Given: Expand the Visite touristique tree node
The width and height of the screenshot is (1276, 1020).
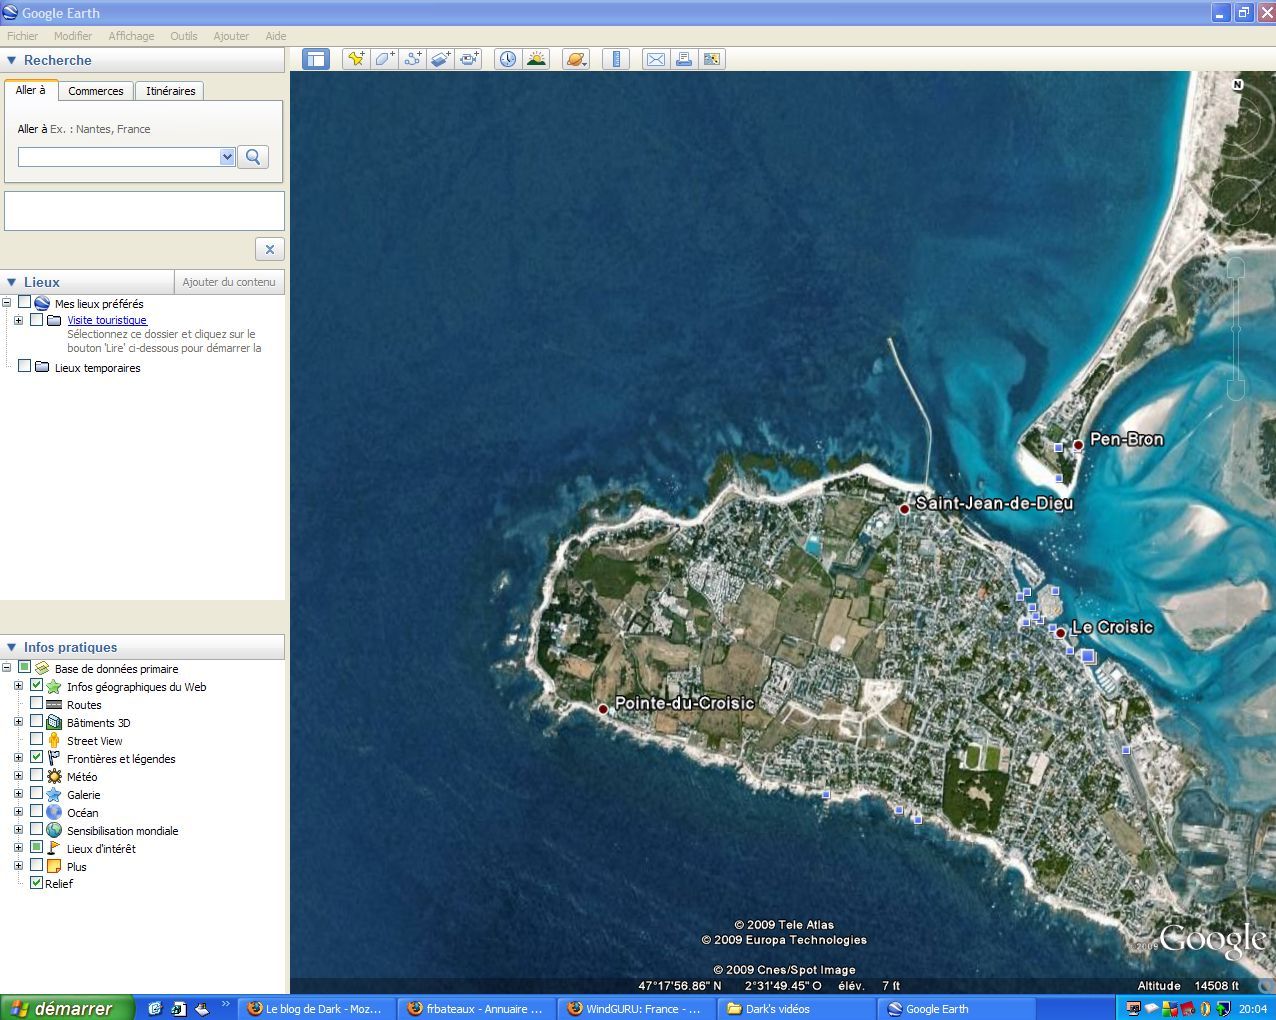Looking at the screenshot, I should click(18, 320).
